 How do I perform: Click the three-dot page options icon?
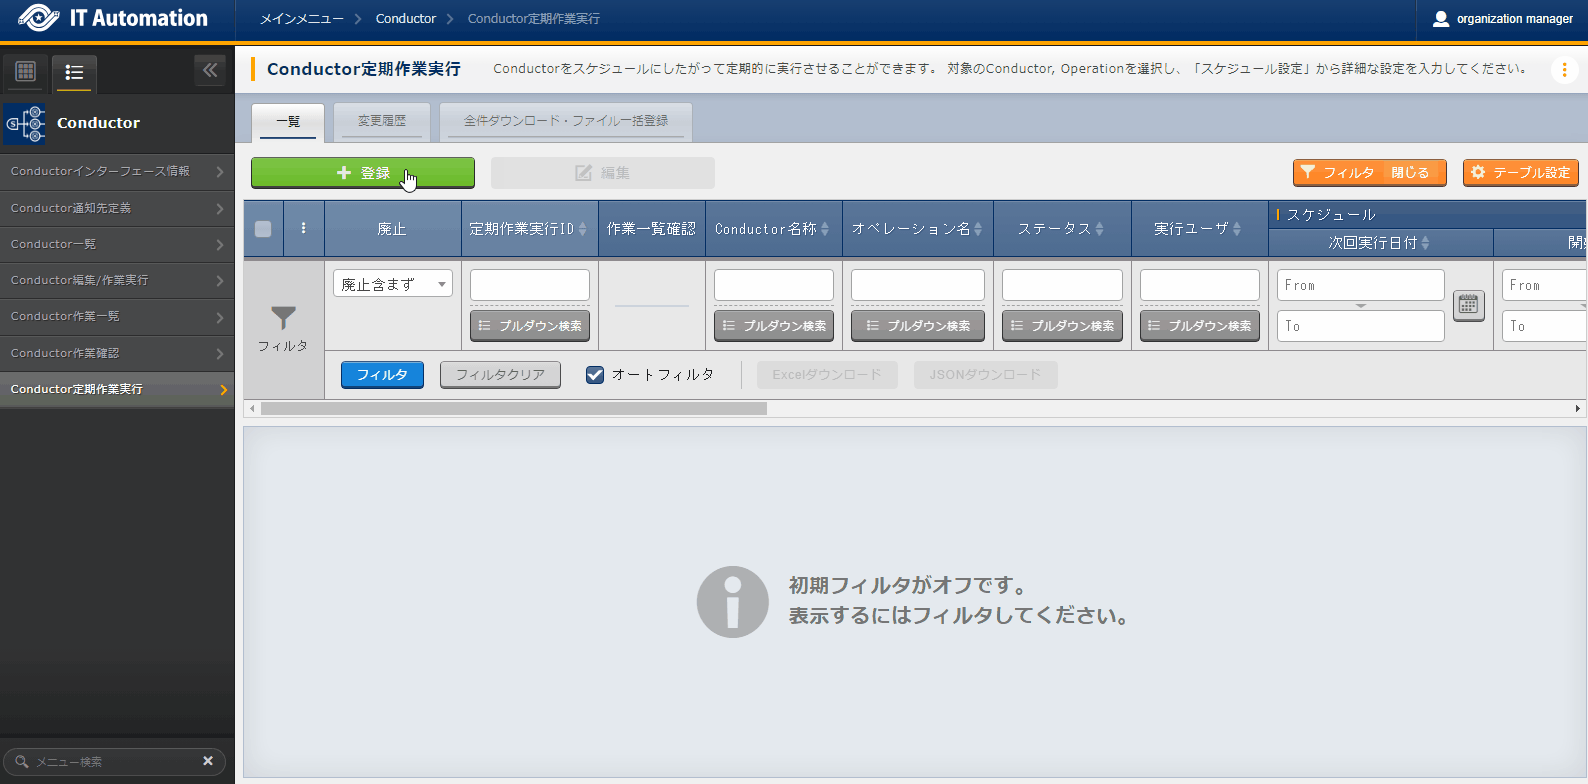click(1564, 69)
